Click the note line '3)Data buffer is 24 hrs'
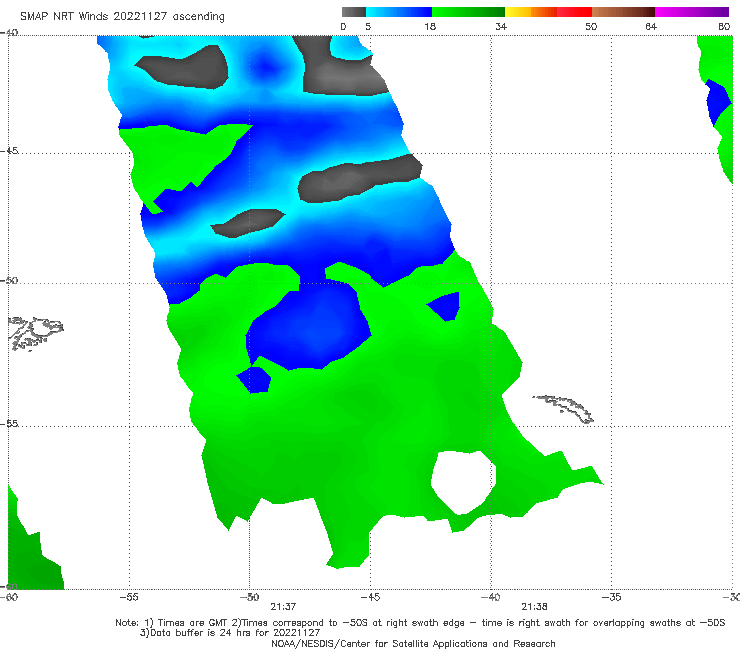740x650 pixels. click(x=230, y=633)
